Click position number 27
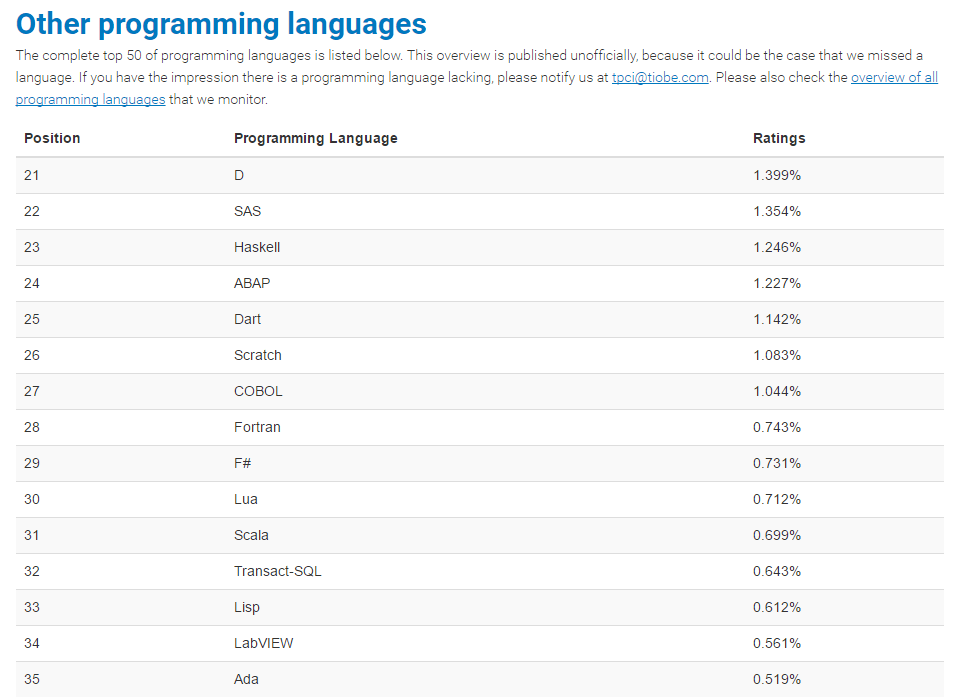The height and width of the screenshot is (697, 958). [32, 392]
